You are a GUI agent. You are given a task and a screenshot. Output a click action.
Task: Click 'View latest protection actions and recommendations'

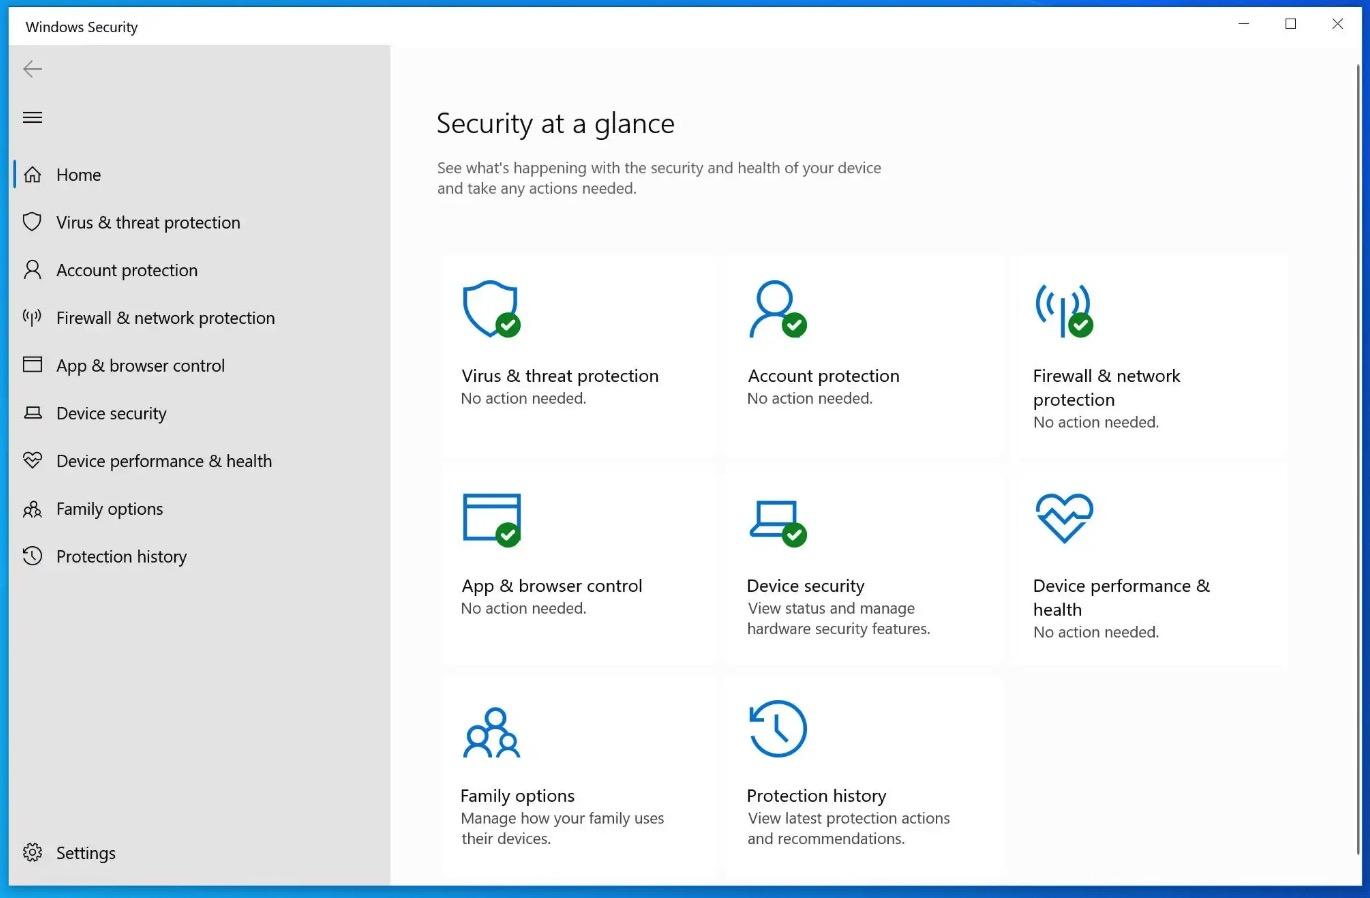click(x=848, y=829)
